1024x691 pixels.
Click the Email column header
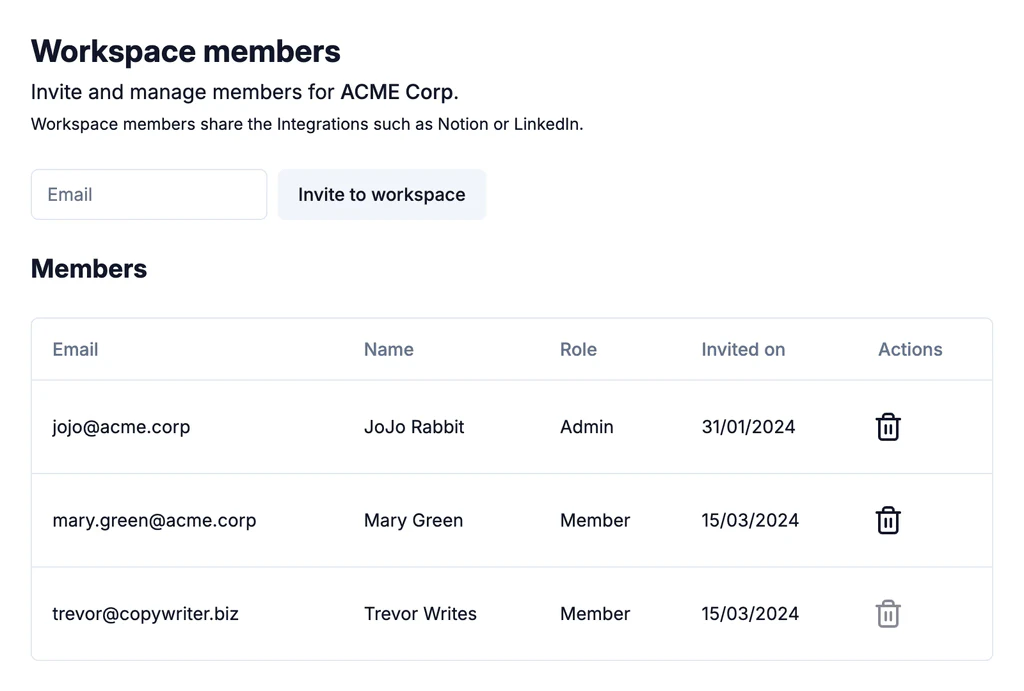coord(75,349)
